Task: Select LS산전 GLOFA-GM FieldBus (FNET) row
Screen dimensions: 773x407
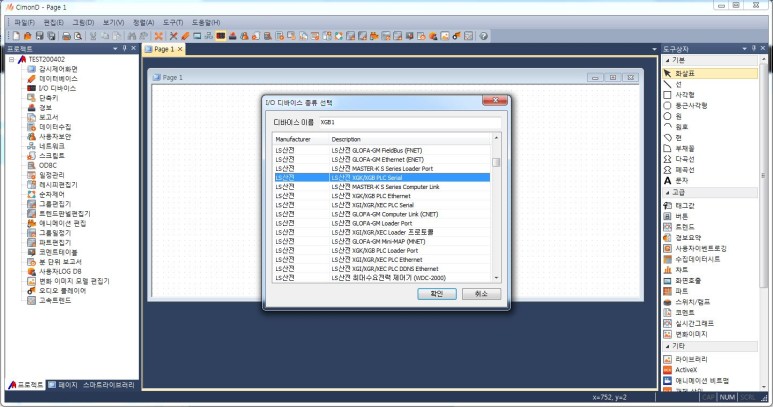Action: pyautogui.click(x=382, y=150)
